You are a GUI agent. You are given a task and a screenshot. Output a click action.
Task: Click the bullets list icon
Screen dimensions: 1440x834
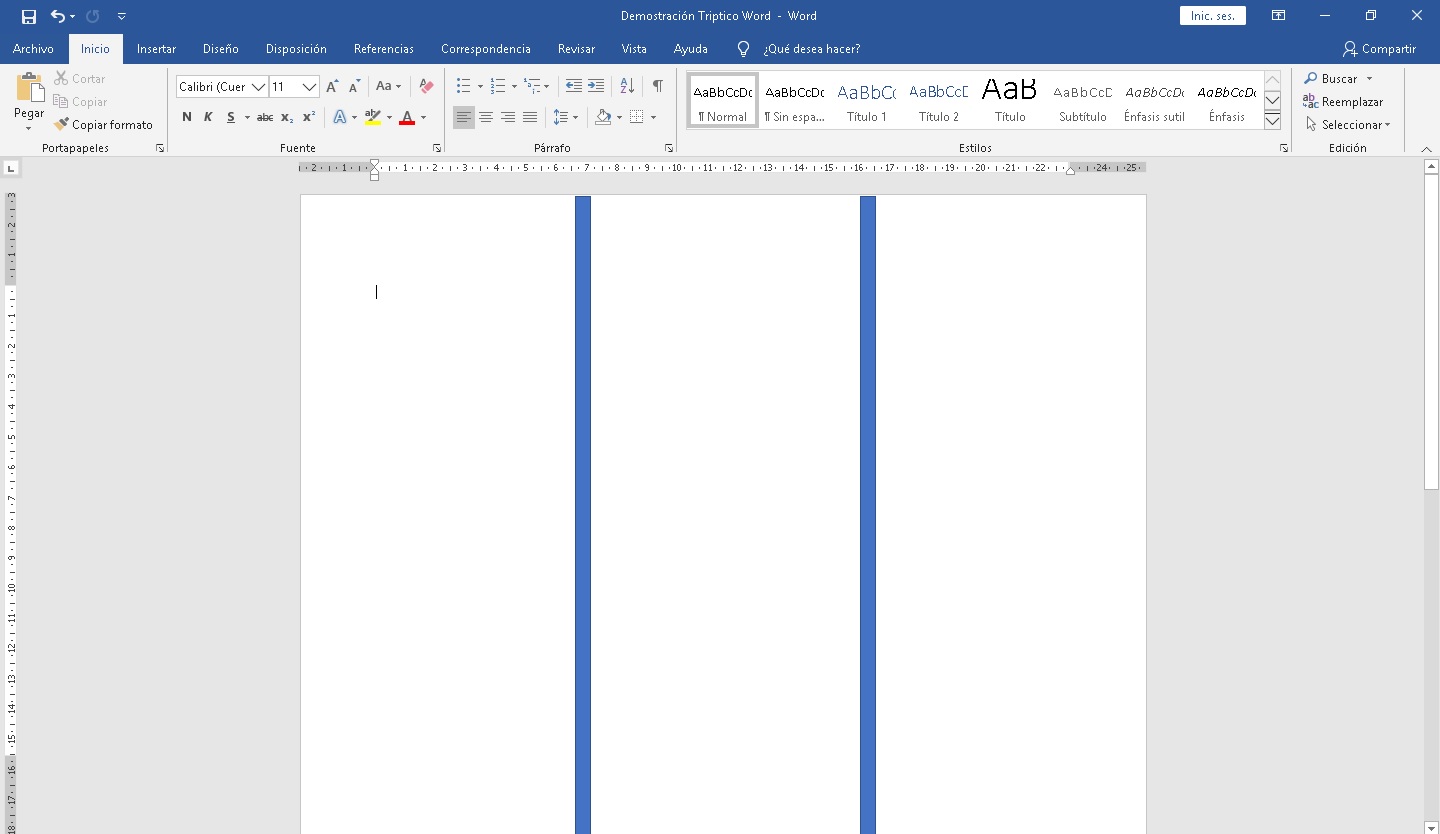[x=463, y=87]
